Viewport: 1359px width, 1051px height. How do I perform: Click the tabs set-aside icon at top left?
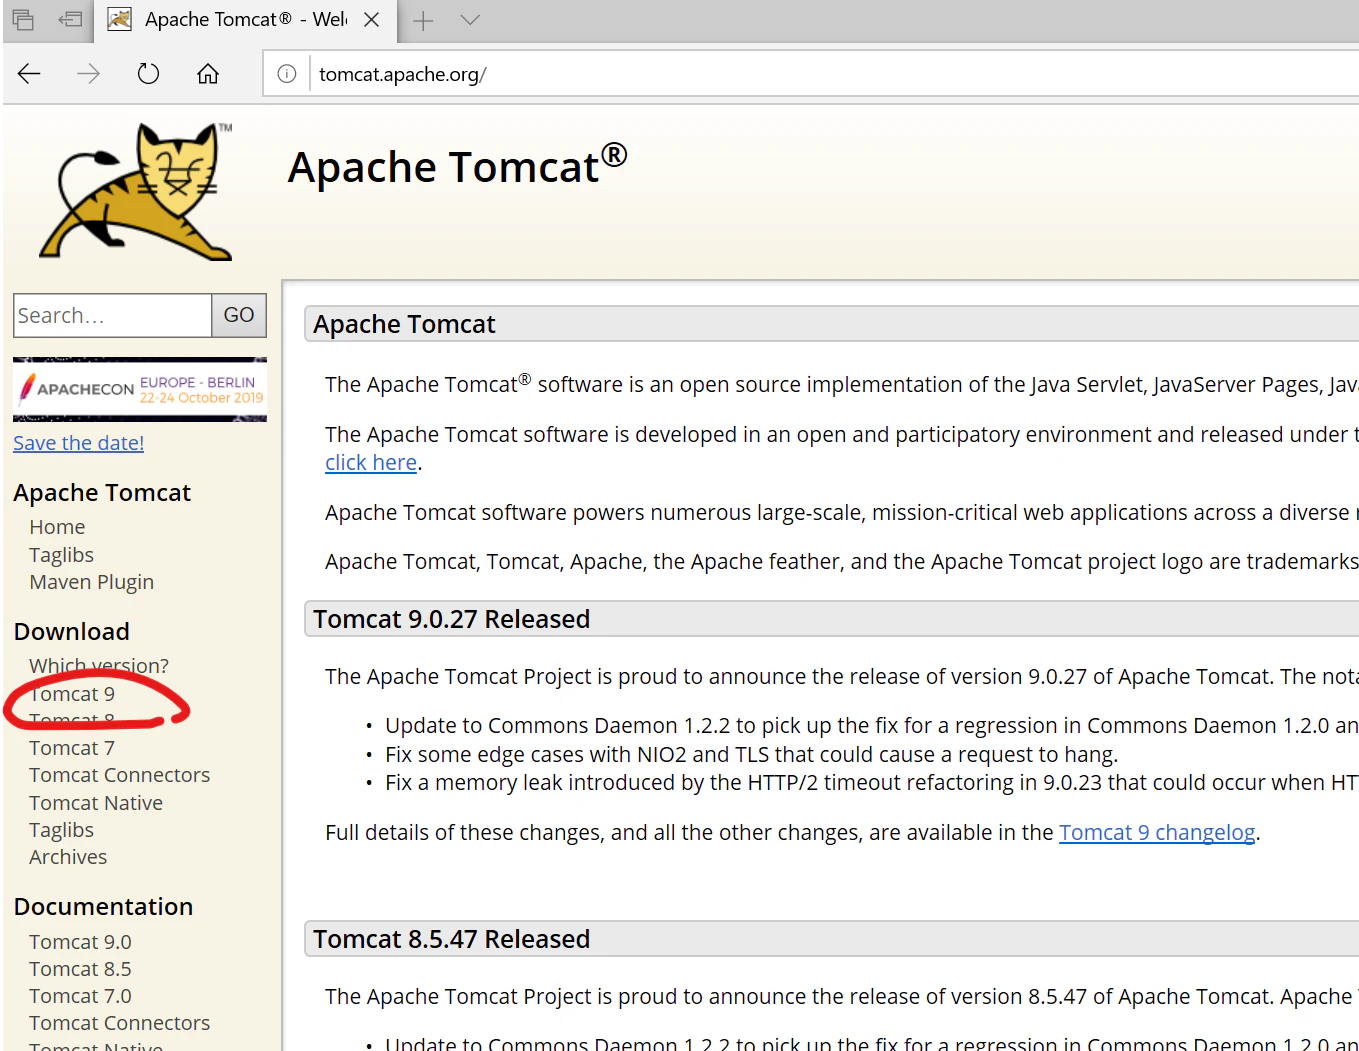pos(23,19)
